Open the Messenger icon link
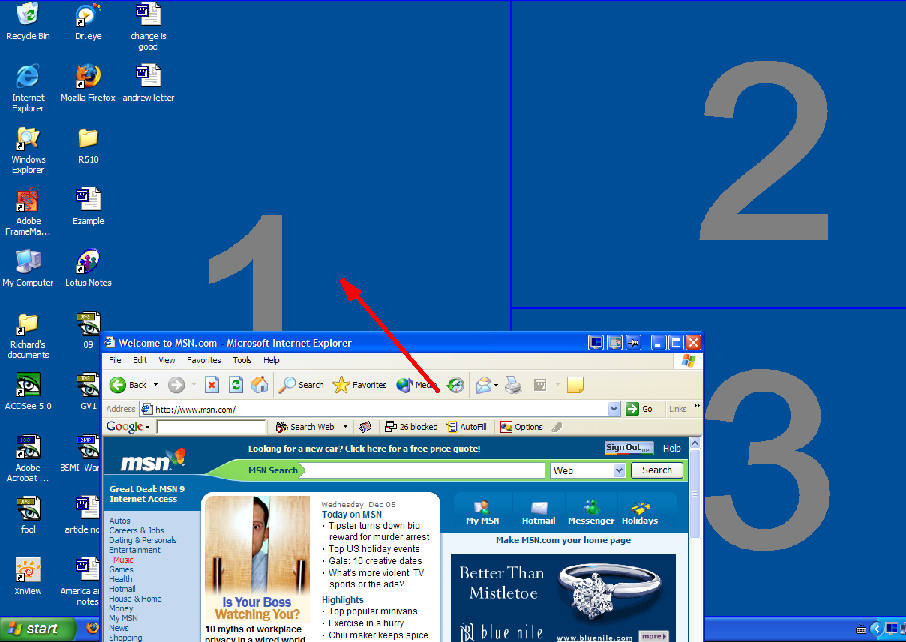Screen dimensions: 906x642 click(591, 513)
